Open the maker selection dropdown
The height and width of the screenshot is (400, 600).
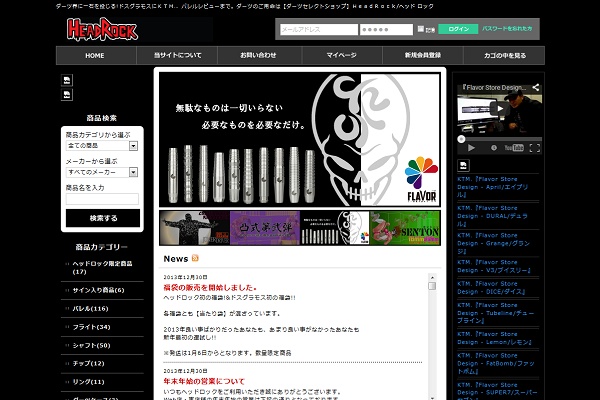pyautogui.click(x=102, y=173)
